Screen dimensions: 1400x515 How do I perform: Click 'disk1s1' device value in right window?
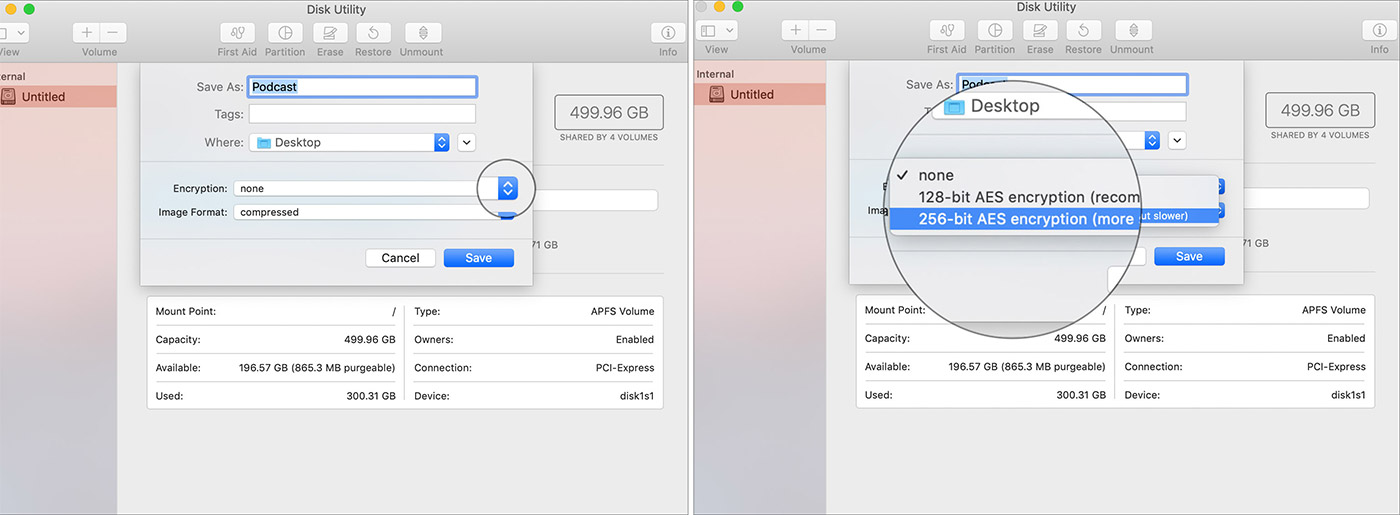[x=1348, y=395]
